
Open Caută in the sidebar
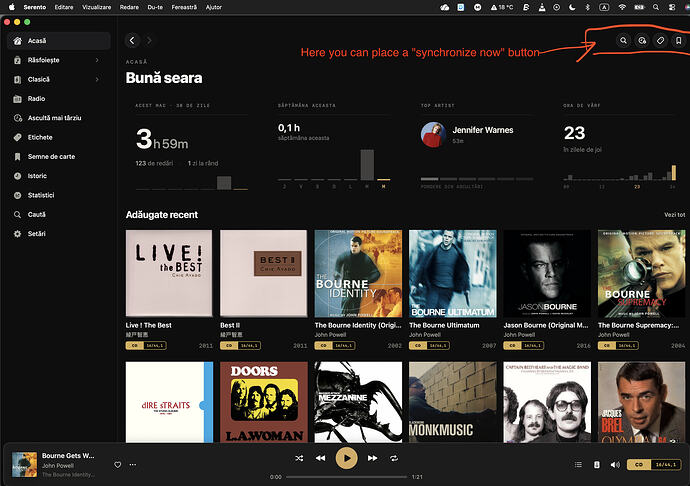click(x=59, y=214)
